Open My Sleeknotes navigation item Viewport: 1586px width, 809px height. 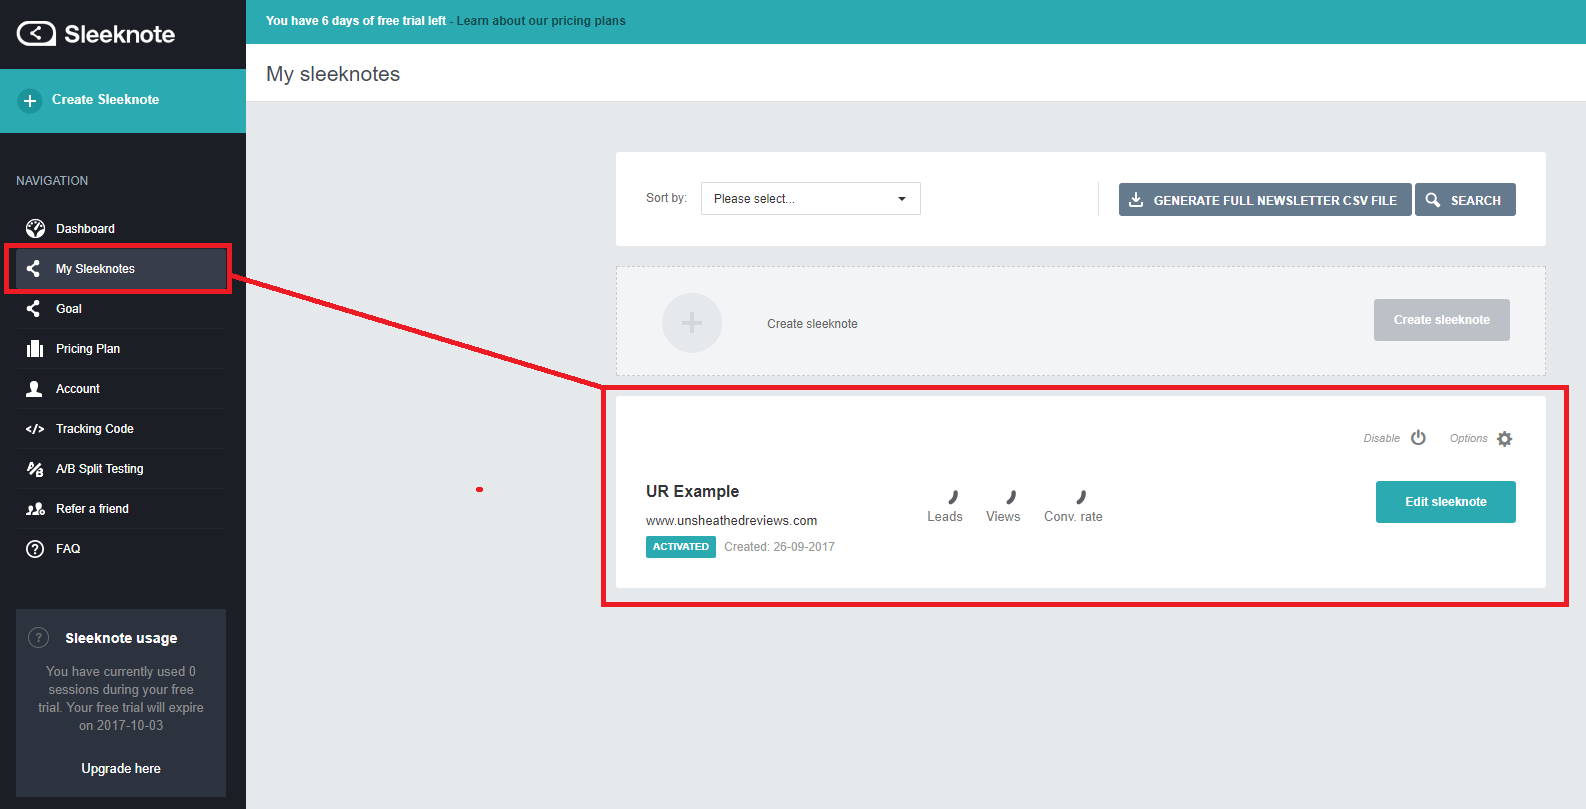tap(120, 268)
